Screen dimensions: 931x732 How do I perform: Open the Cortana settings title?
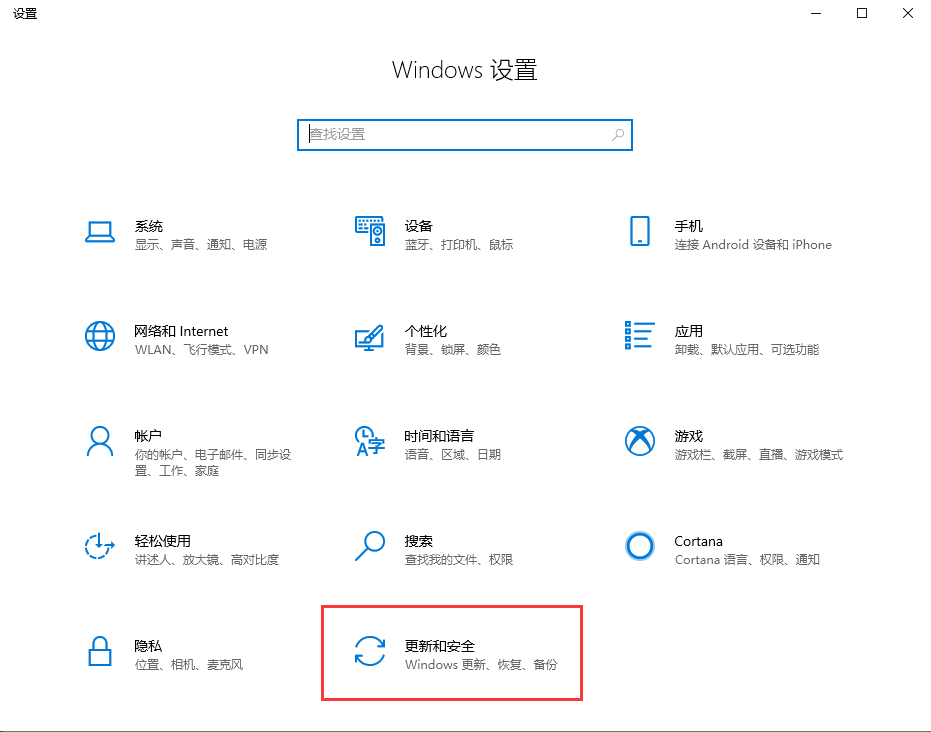tap(698, 541)
